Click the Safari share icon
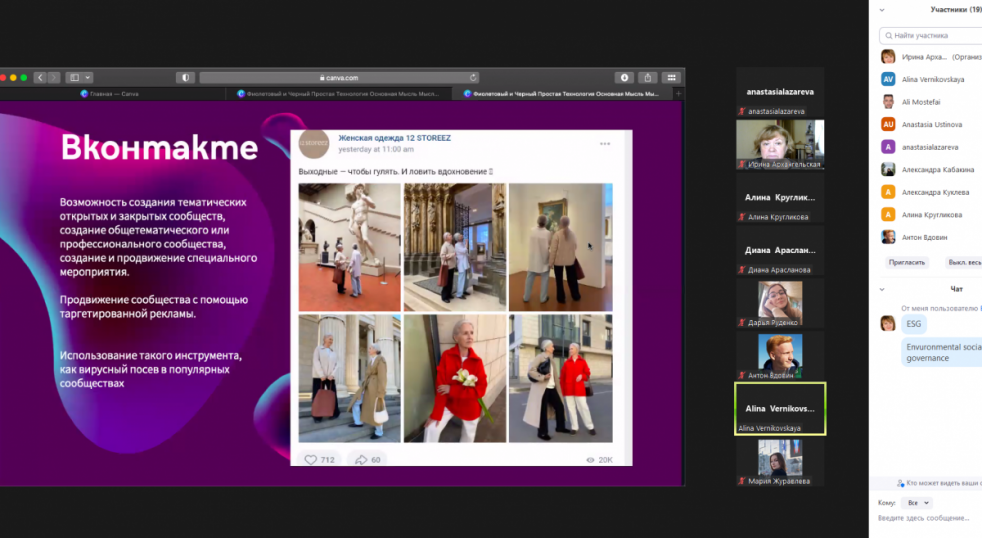The height and width of the screenshot is (538, 982). (648, 78)
